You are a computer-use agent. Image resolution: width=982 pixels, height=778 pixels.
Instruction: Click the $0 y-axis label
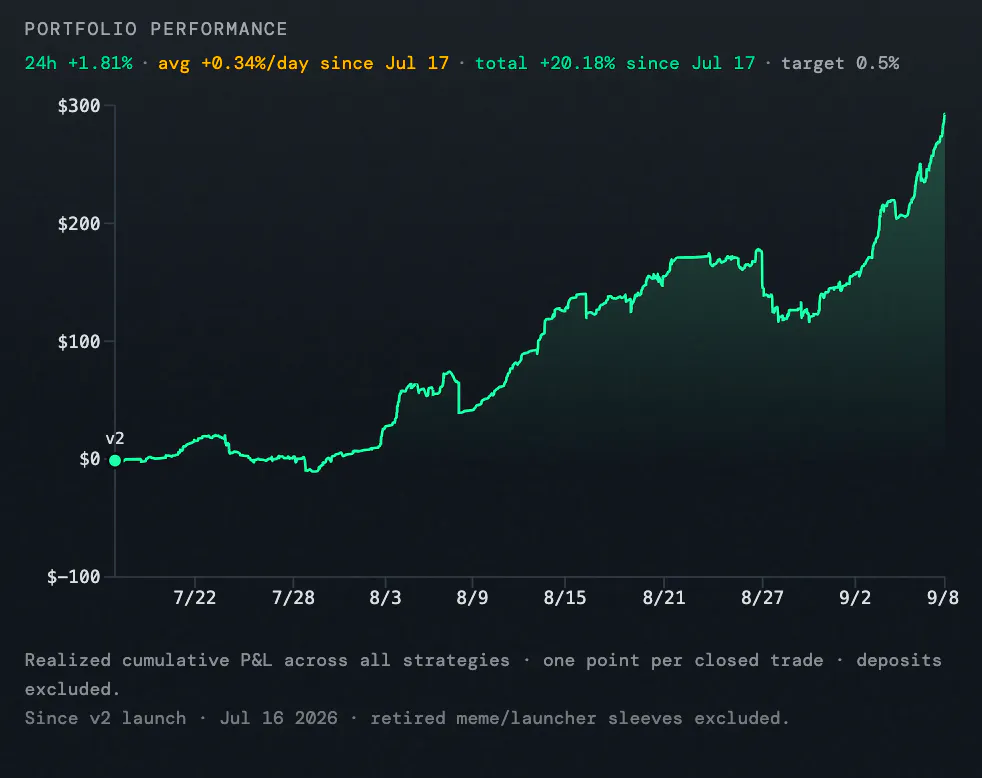(90, 459)
